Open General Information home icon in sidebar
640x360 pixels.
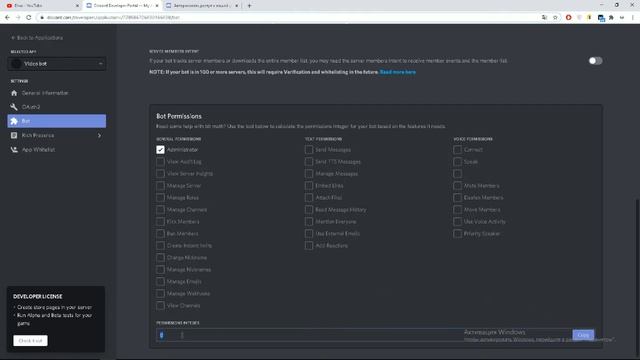[x=14, y=93]
